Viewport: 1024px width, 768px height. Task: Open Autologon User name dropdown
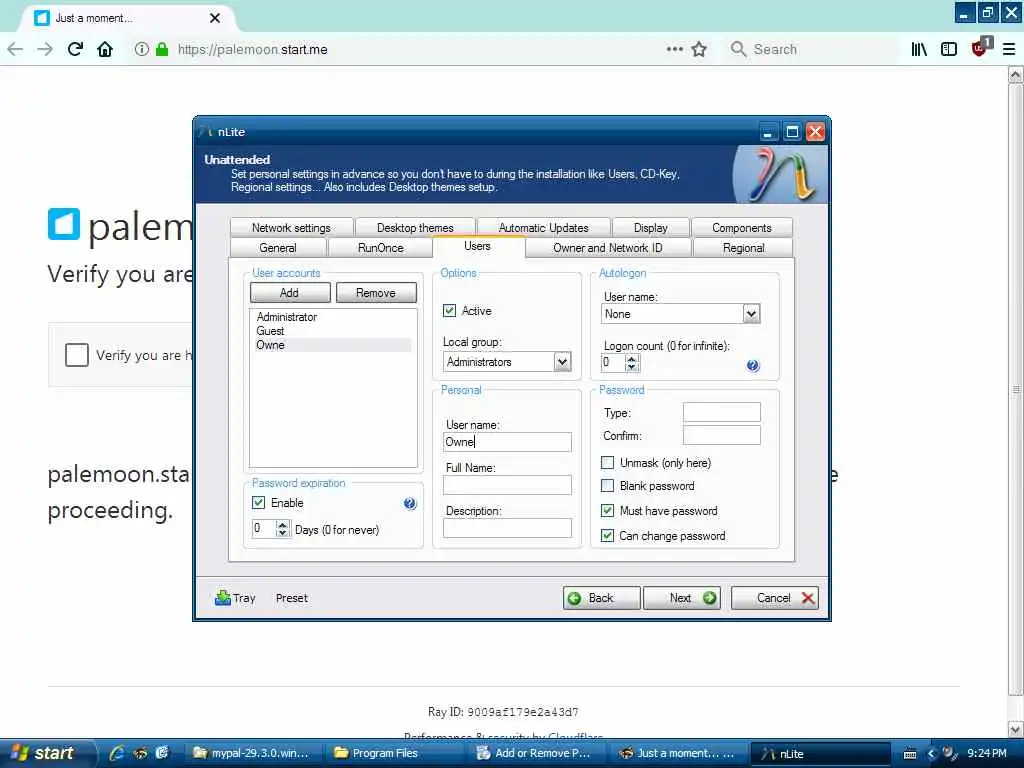click(752, 314)
